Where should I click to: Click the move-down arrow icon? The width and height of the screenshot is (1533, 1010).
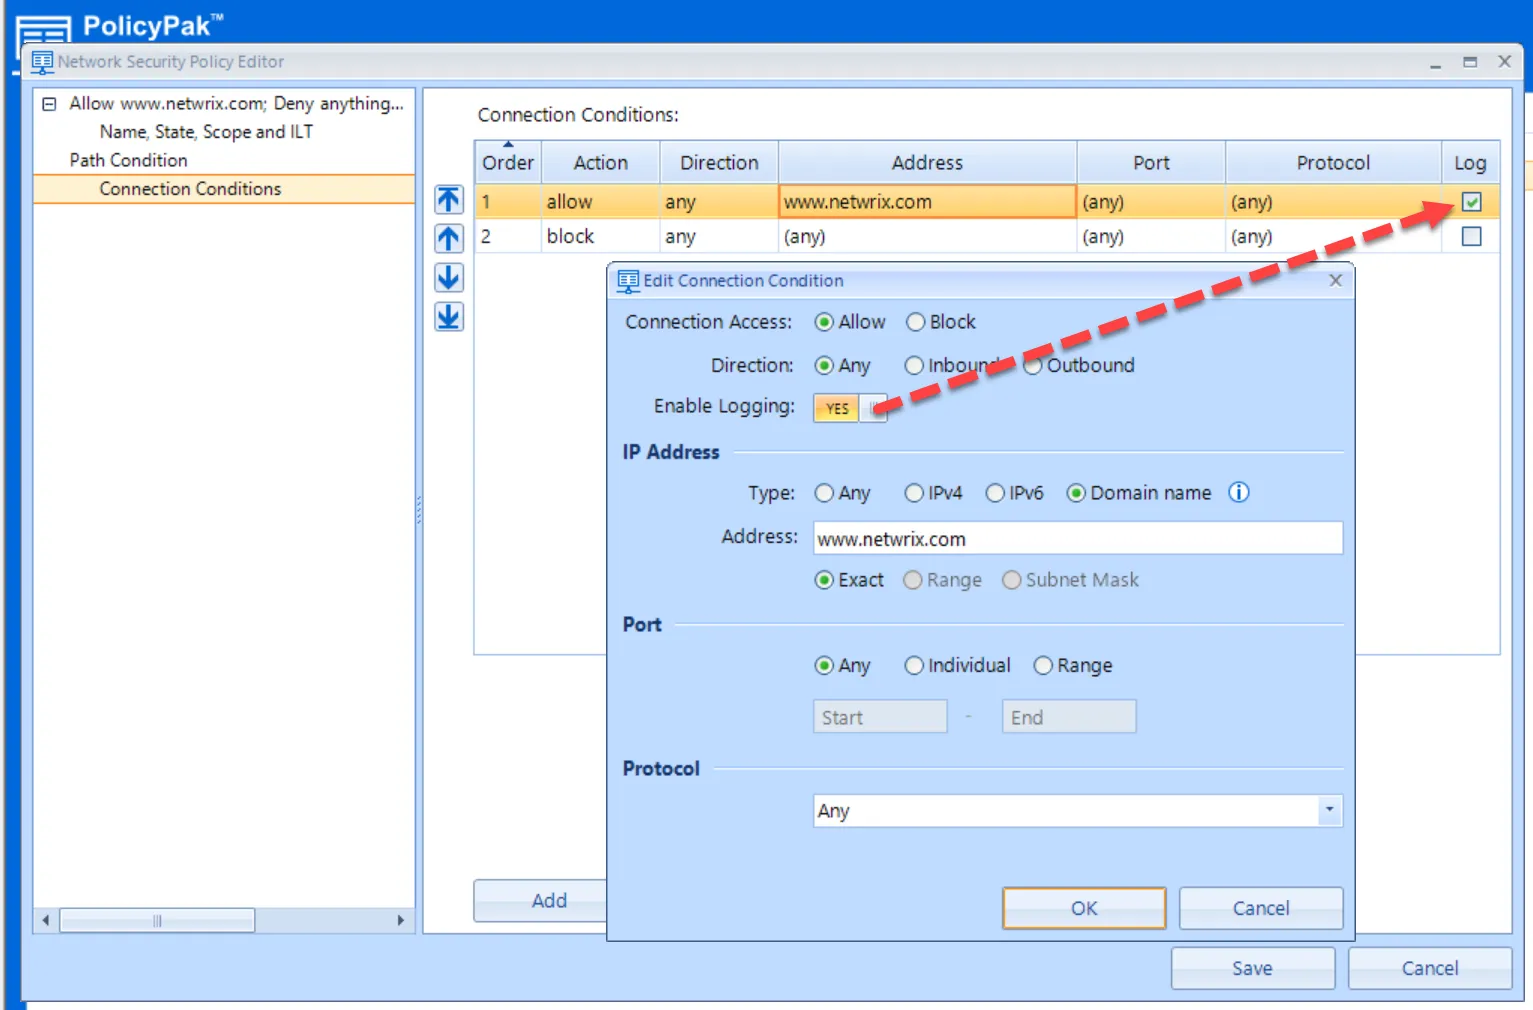click(x=449, y=278)
